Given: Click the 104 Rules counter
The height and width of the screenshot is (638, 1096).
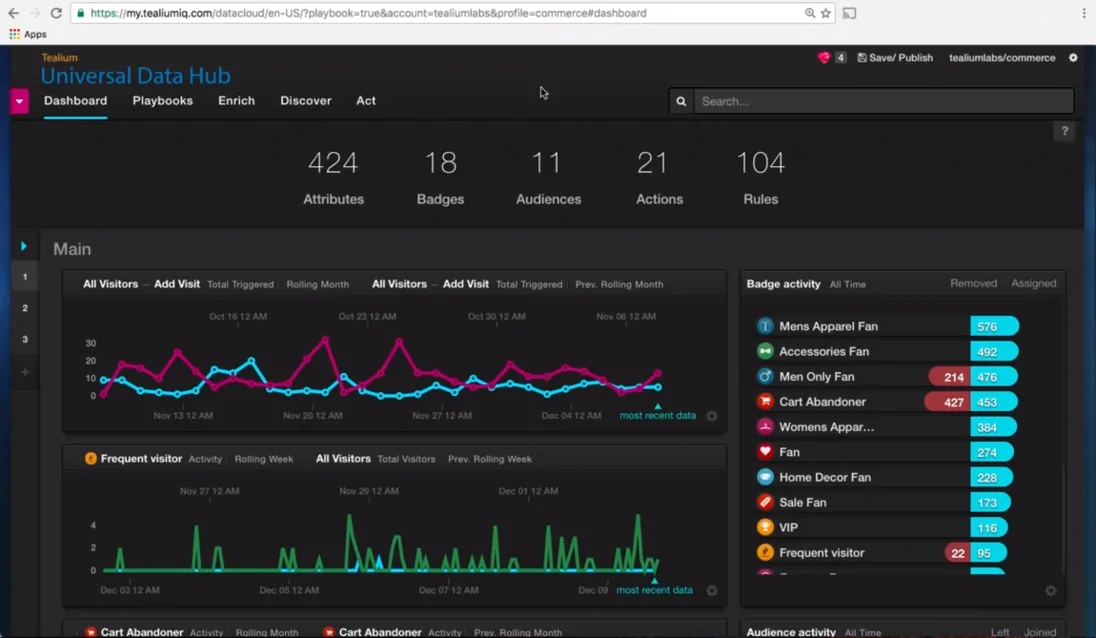Looking at the screenshot, I should (x=760, y=177).
